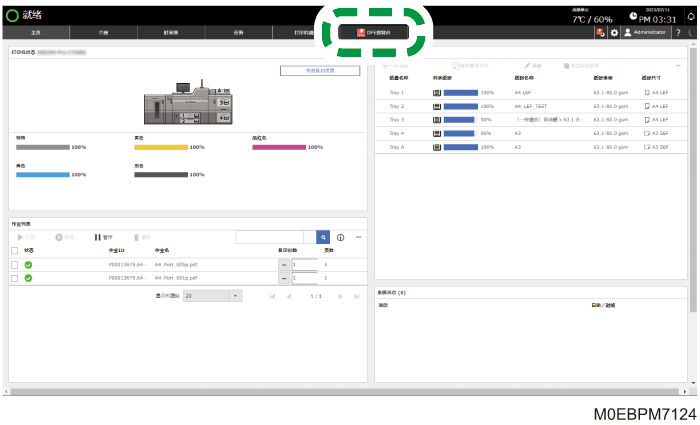Viewport: 700px width, 425px height.
Task: Click the job search input field
Action: (x=270, y=237)
